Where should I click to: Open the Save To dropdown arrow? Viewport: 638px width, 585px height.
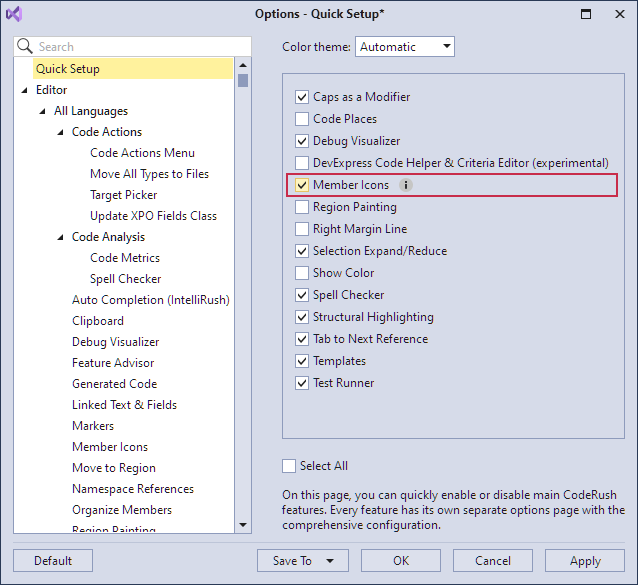click(x=330, y=561)
